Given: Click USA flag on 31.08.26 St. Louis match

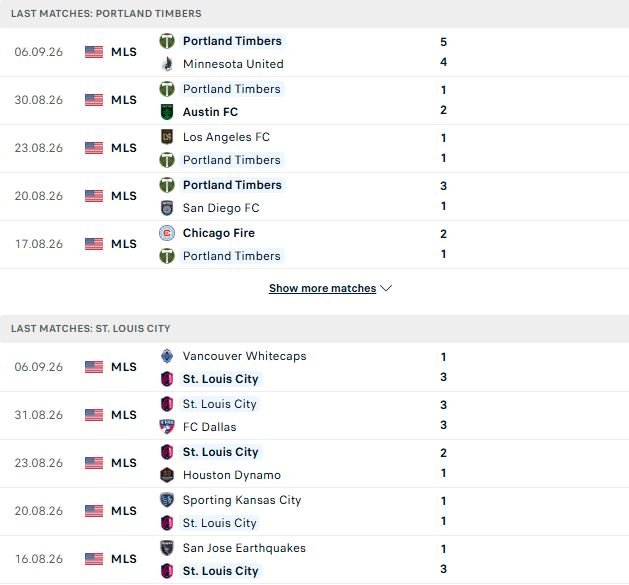Looking at the screenshot, I should coord(94,415).
